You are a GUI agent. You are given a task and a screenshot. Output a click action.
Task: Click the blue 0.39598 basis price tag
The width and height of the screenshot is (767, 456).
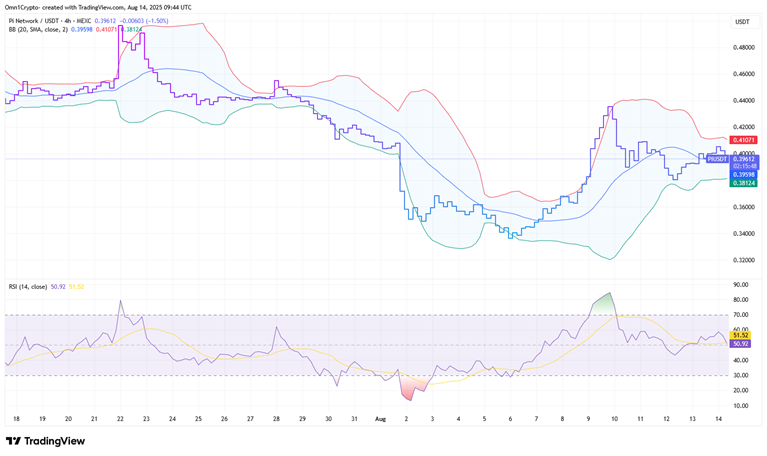point(745,175)
